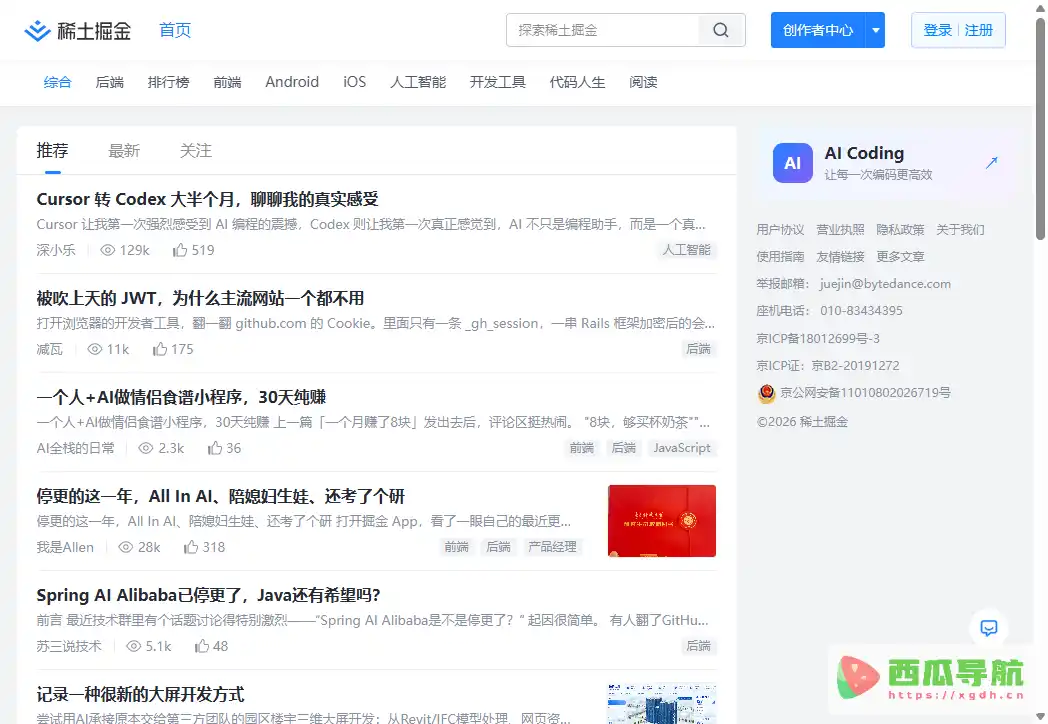The width and height of the screenshot is (1048, 724).
Task: Click the JavaScript tag
Action: click(682, 448)
